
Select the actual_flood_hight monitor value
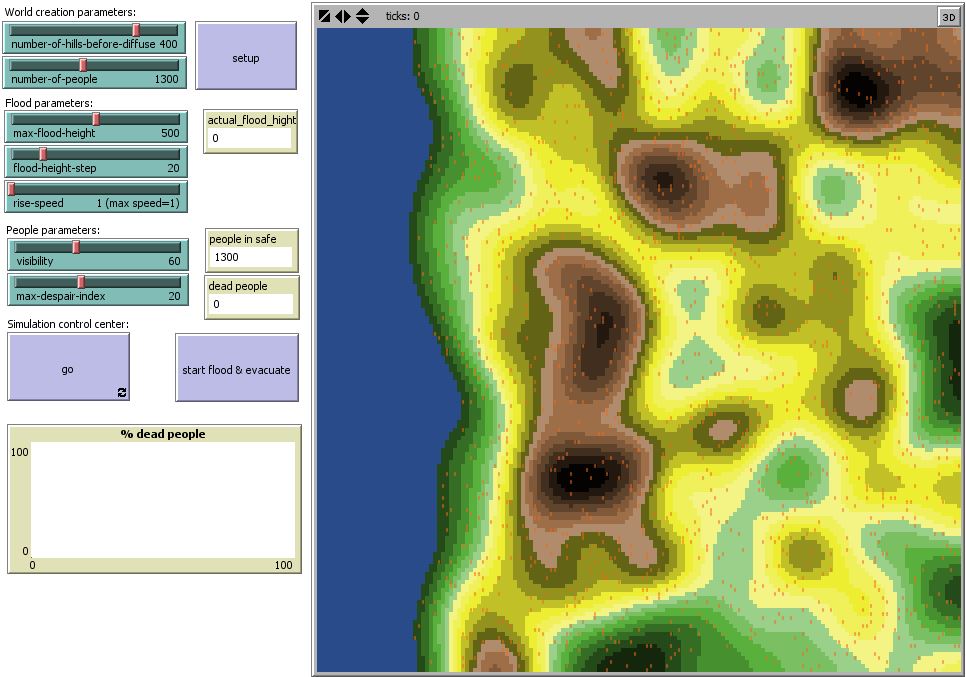pos(250,138)
